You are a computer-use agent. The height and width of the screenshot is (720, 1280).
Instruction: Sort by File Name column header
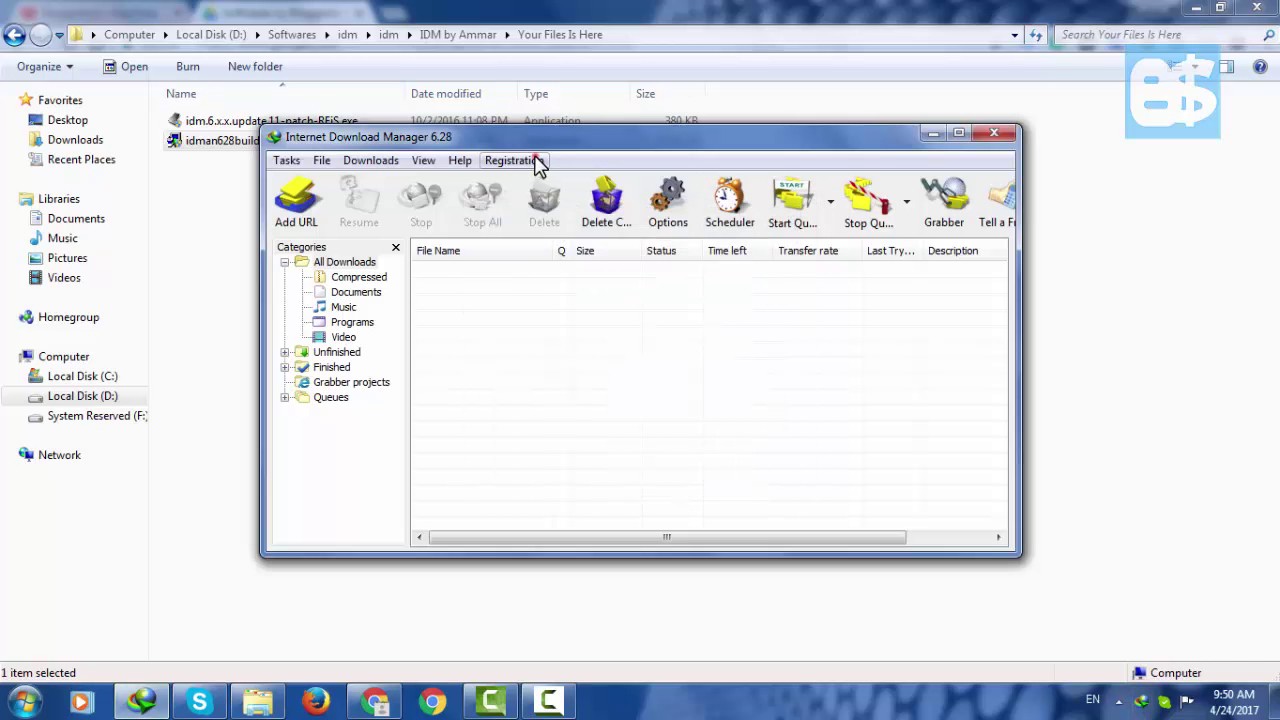(x=482, y=251)
